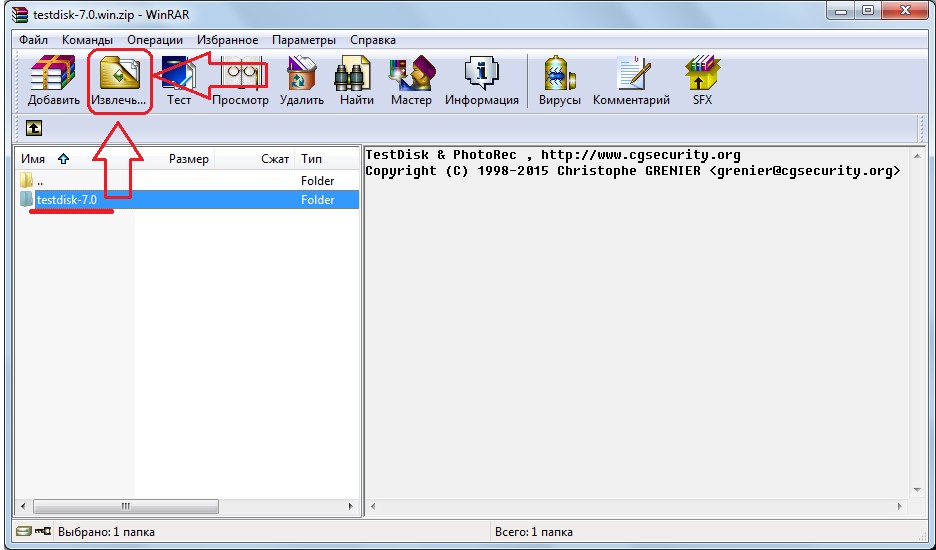Click 'Всего: 1 папка' status text

coord(534,531)
